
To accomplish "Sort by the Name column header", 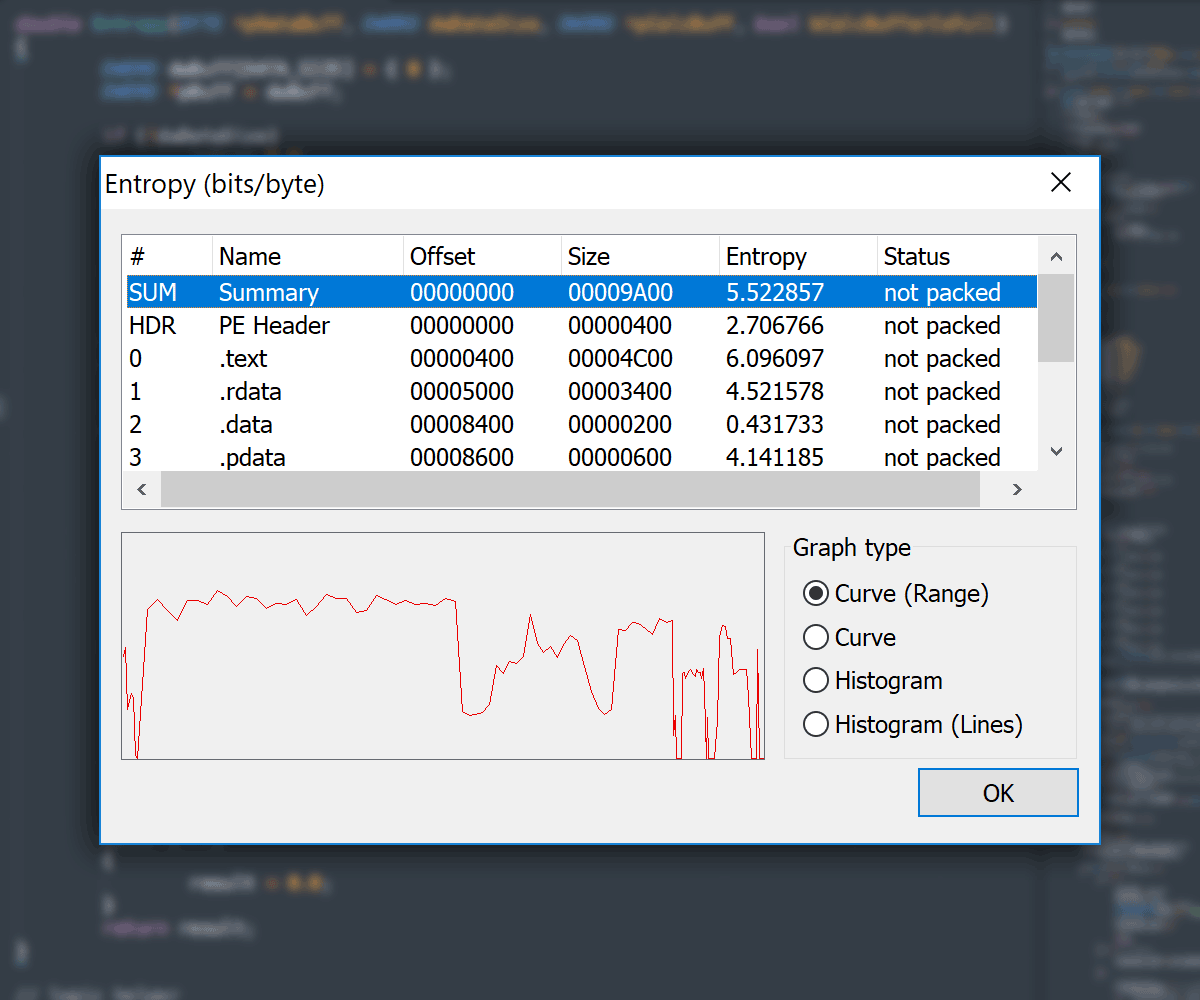I will tap(250, 256).
